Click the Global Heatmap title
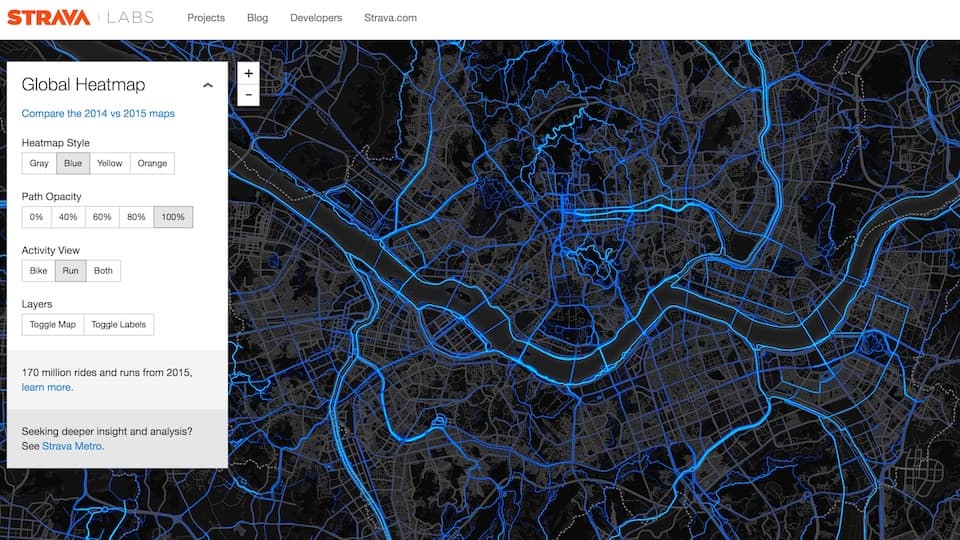This screenshot has height=540, width=960. [83, 84]
